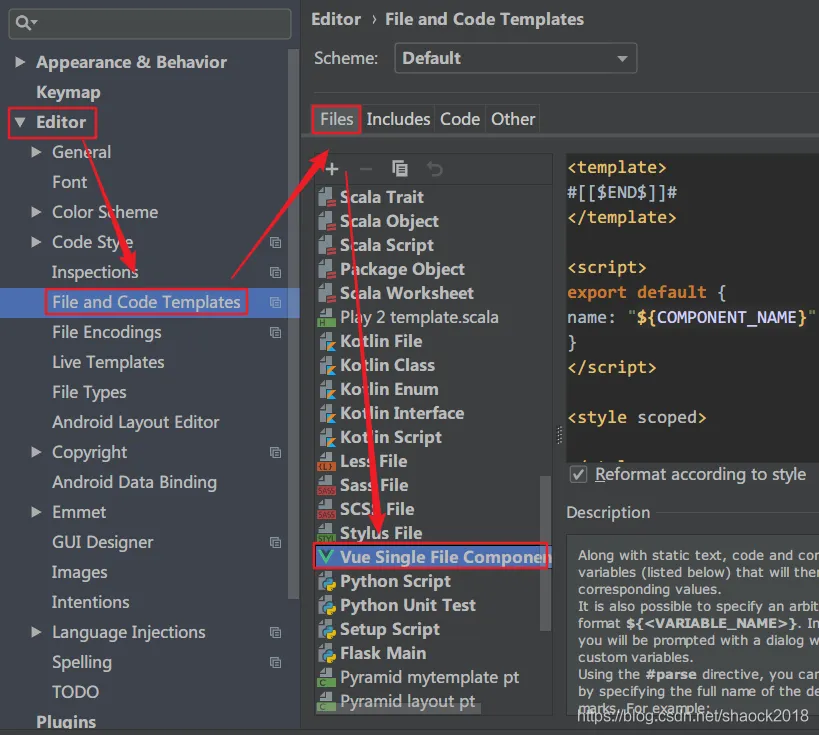The width and height of the screenshot is (819, 735).
Task: Click the Sass File icon
Action: tap(326, 486)
